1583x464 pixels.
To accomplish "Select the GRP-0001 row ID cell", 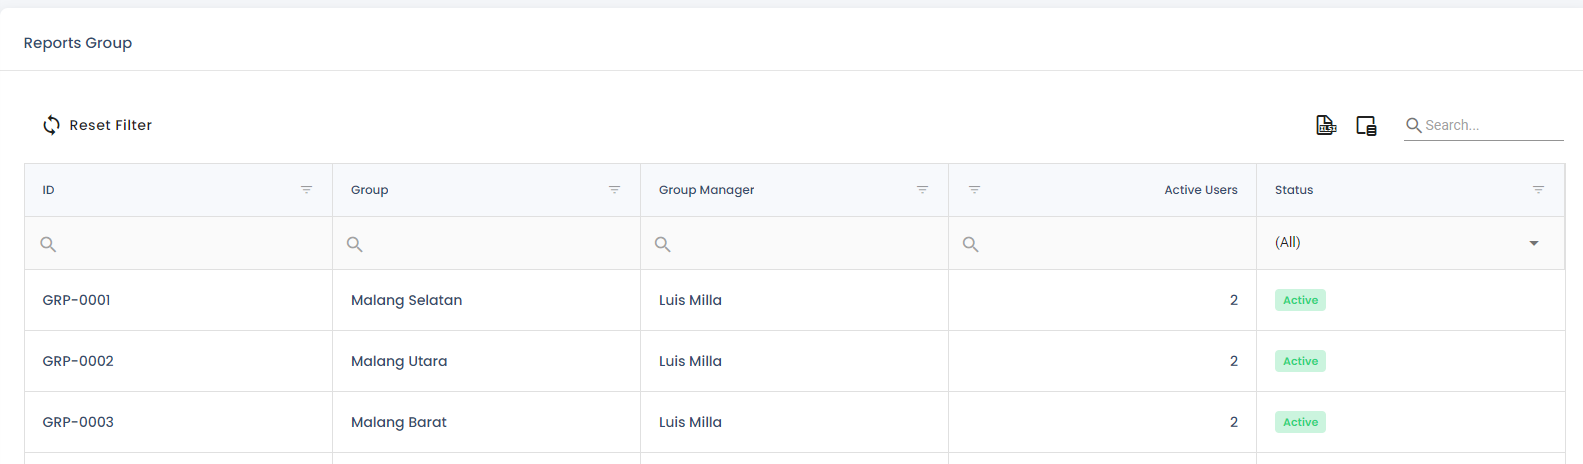I will [77, 300].
